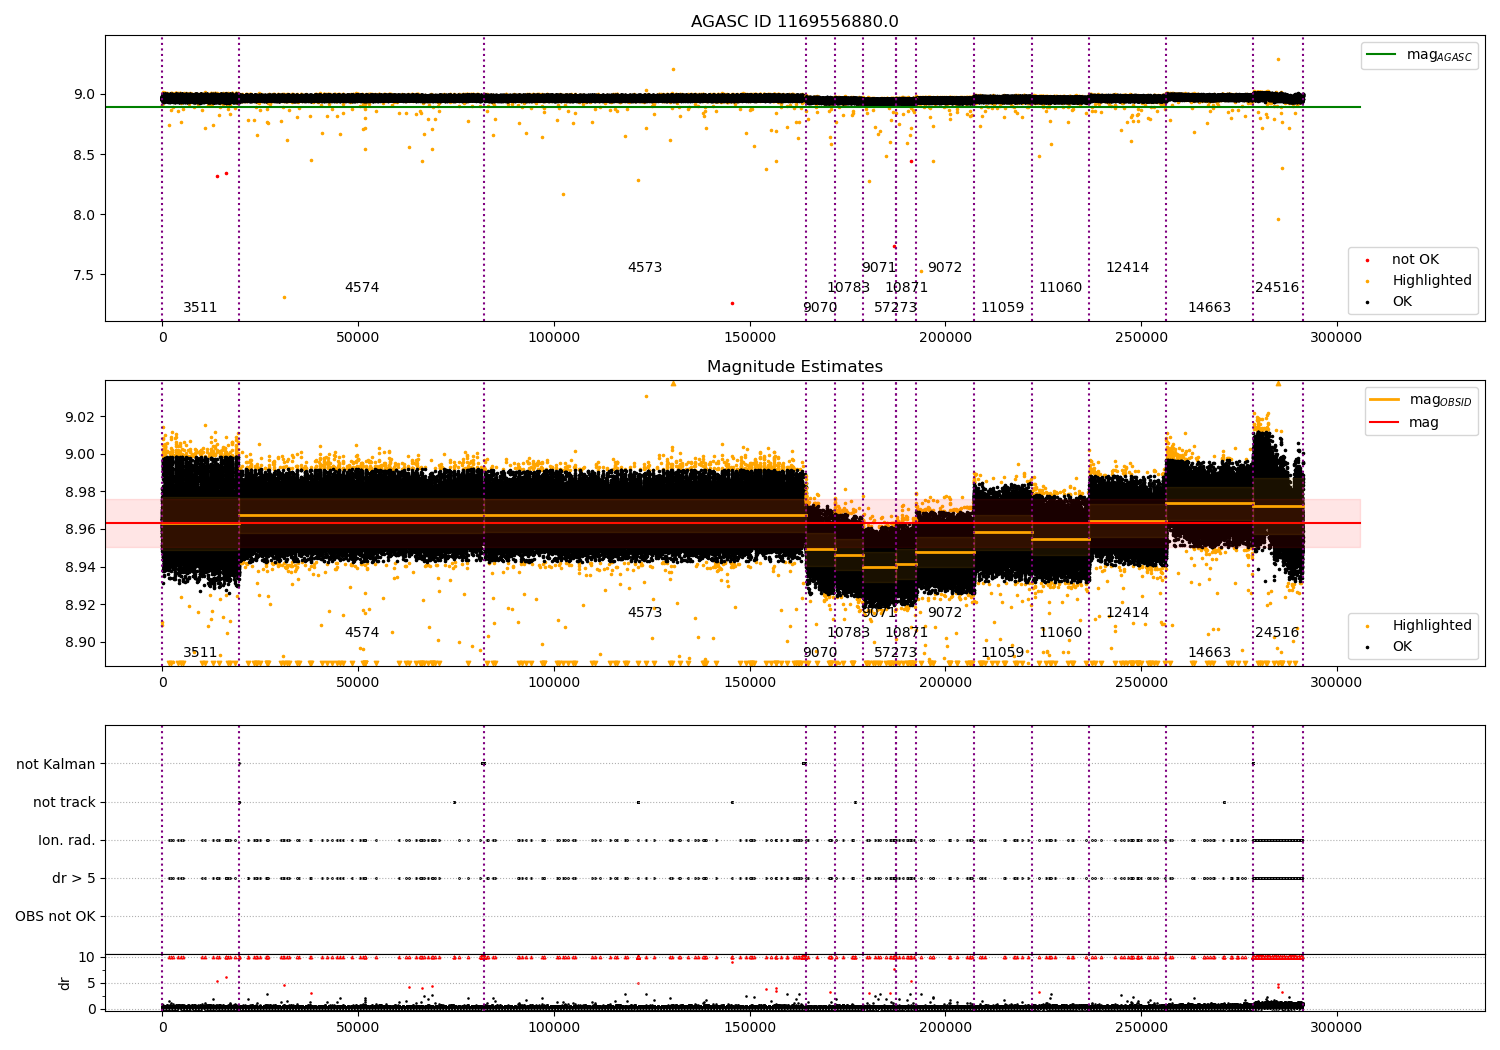
Task: Click obsid label 11059 in top plot
Action: (1002, 308)
